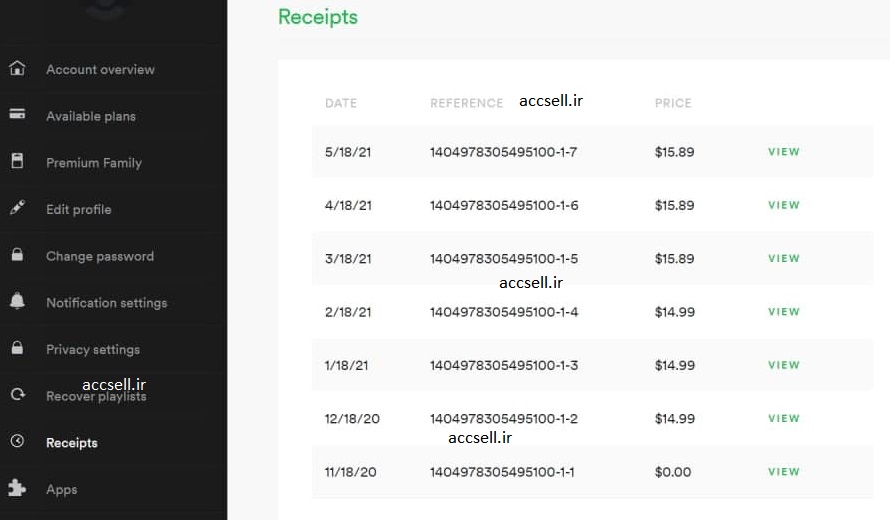Click the clock icon beside Receipts
Screen dimensions: 890x520
click(17, 441)
